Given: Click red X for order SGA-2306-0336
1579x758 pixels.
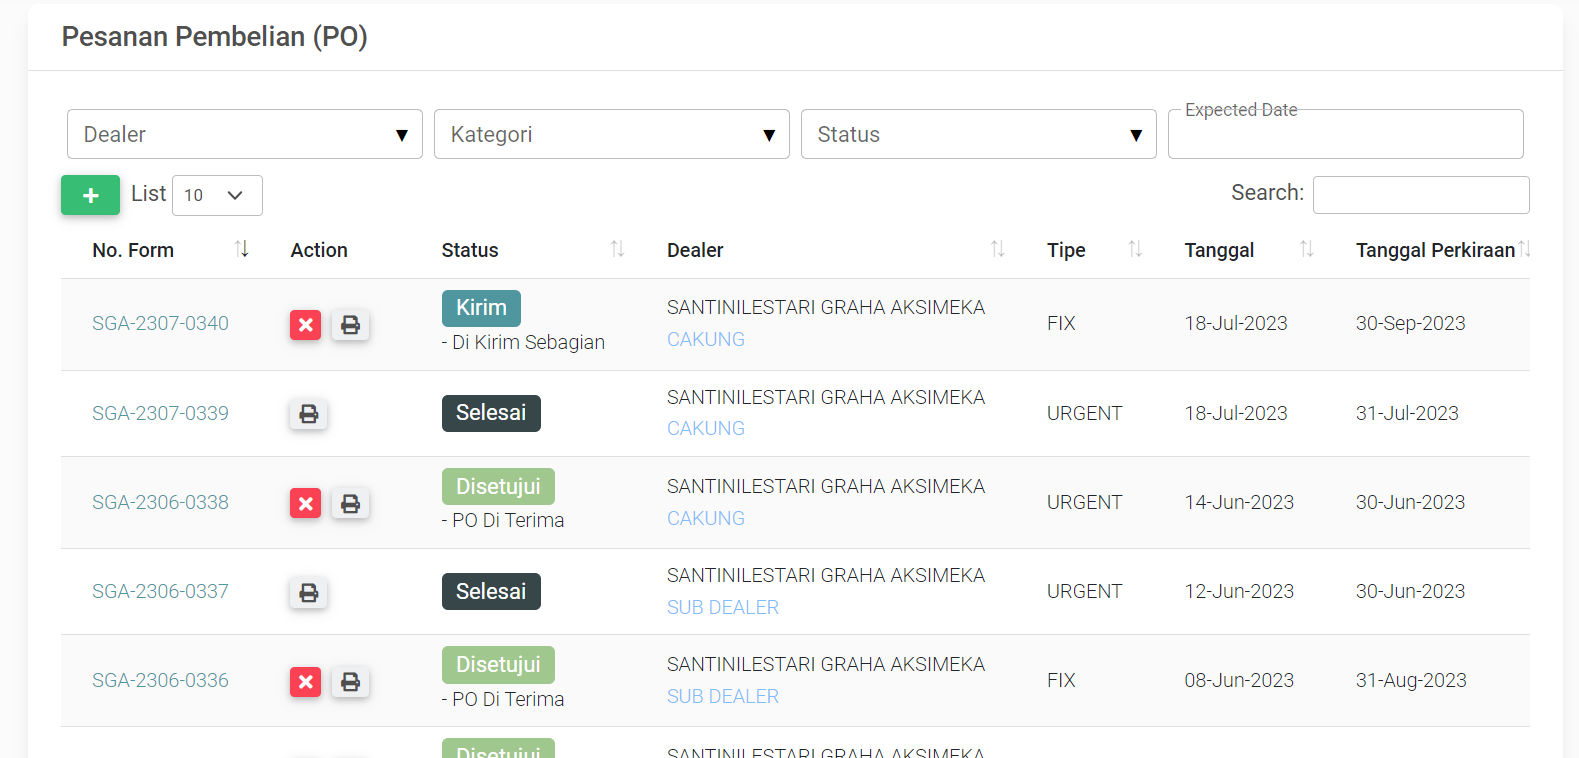Looking at the screenshot, I should pos(306,682).
